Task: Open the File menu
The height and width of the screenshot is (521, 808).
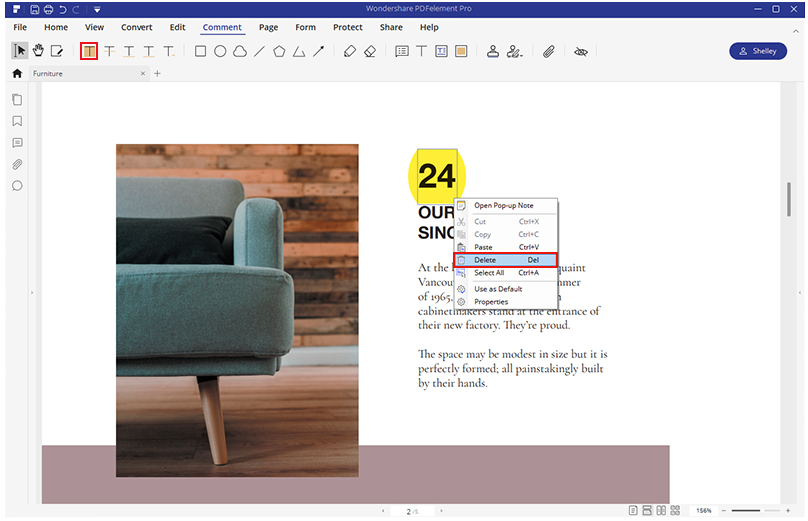Action: tap(20, 27)
